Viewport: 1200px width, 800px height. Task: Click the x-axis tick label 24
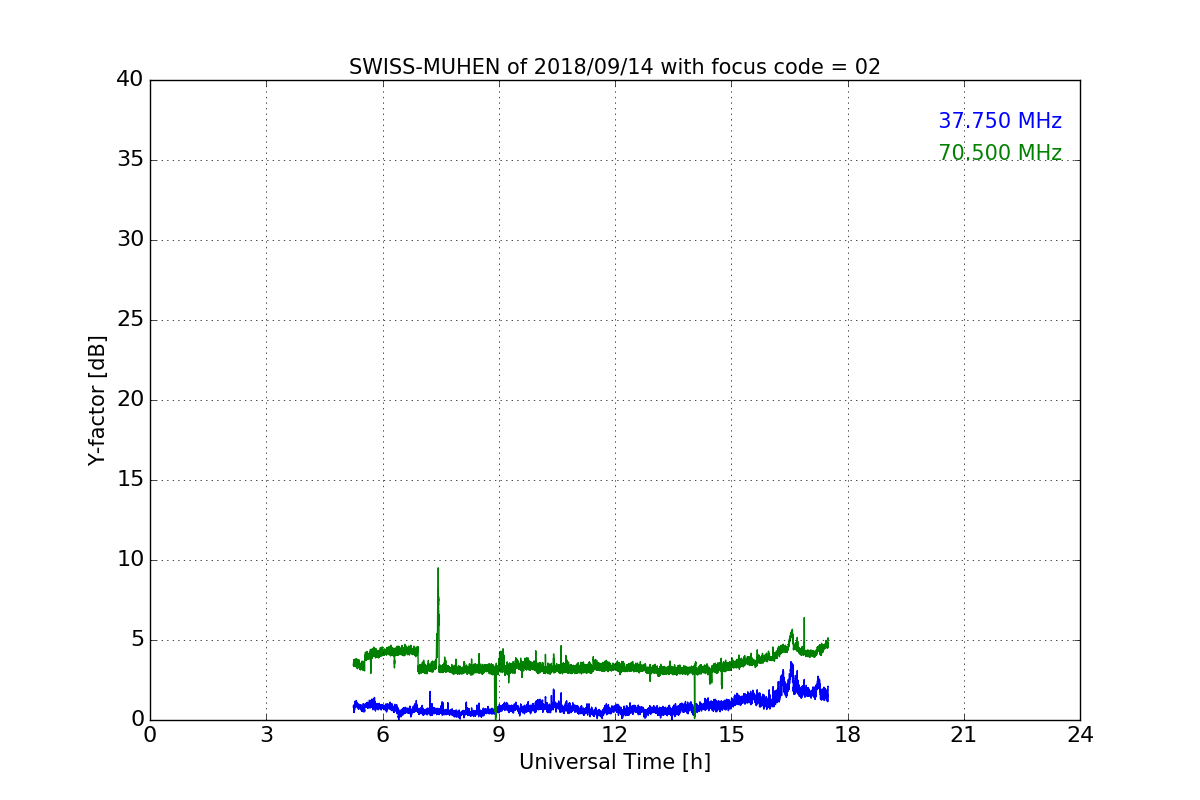click(x=1080, y=734)
